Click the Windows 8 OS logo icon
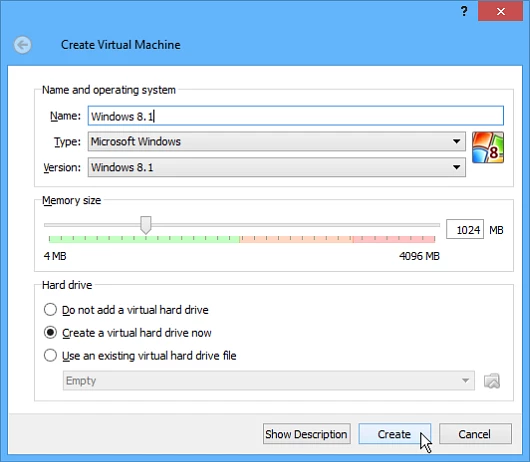The image size is (530, 462). pyautogui.click(x=488, y=147)
